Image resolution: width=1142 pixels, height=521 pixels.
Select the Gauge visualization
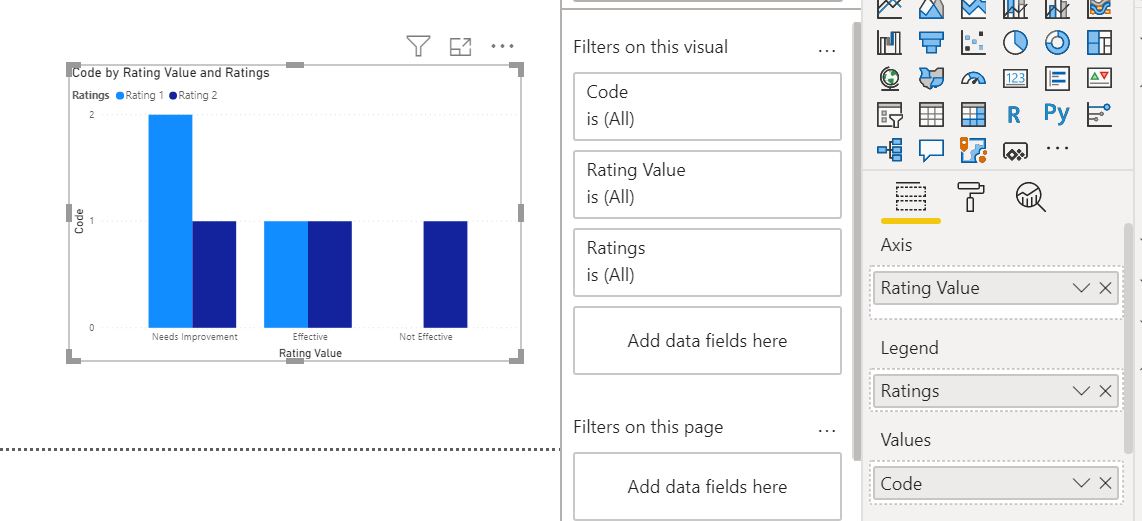(x=973, y=78)
